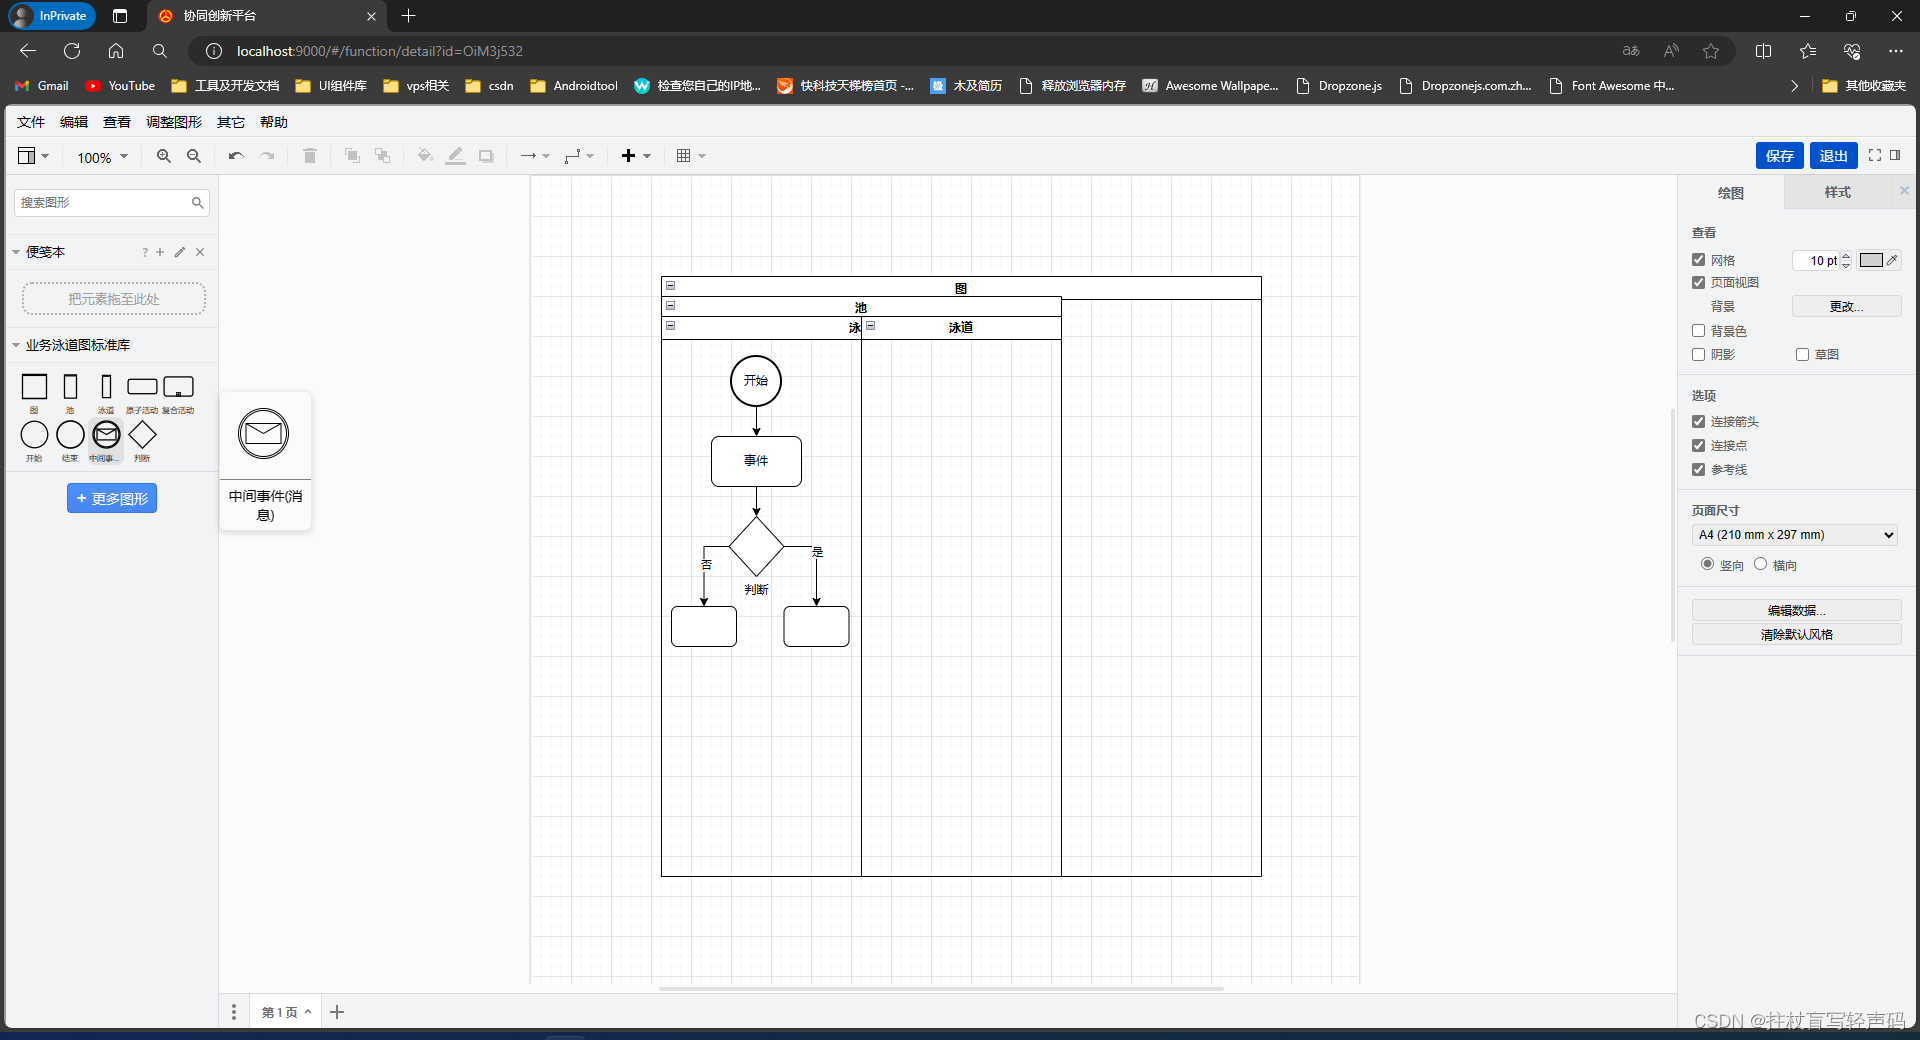Screen dimensions: 1920x1040
Task: Select the diamond 判断 shape
Action: click(142, 435)
